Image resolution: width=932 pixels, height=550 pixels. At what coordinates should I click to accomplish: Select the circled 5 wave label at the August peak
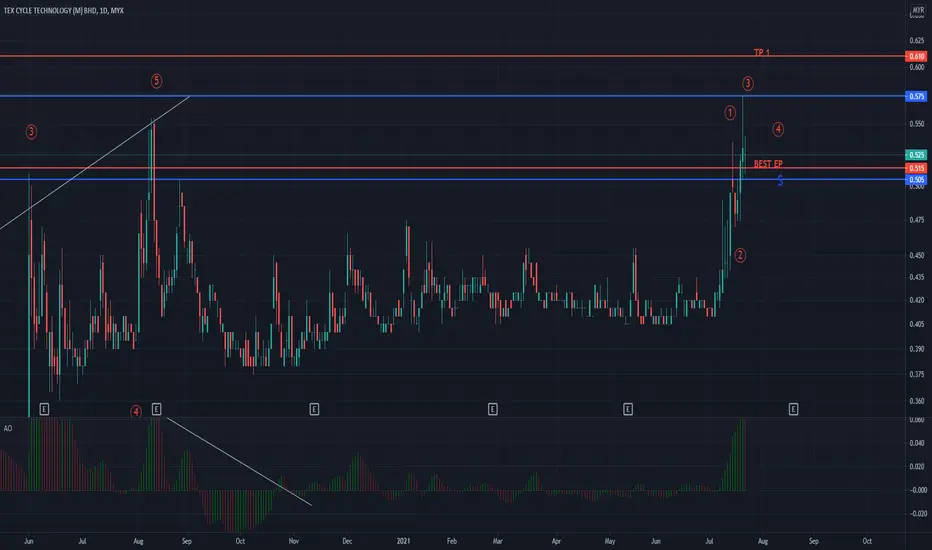156,81
